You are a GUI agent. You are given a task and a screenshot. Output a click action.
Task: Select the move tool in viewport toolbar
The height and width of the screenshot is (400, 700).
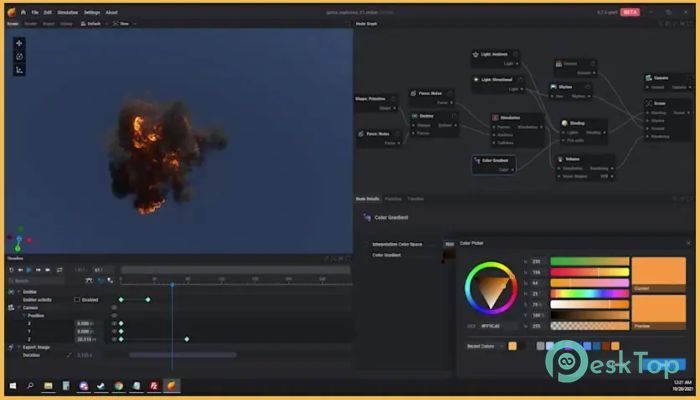[19, 43]
